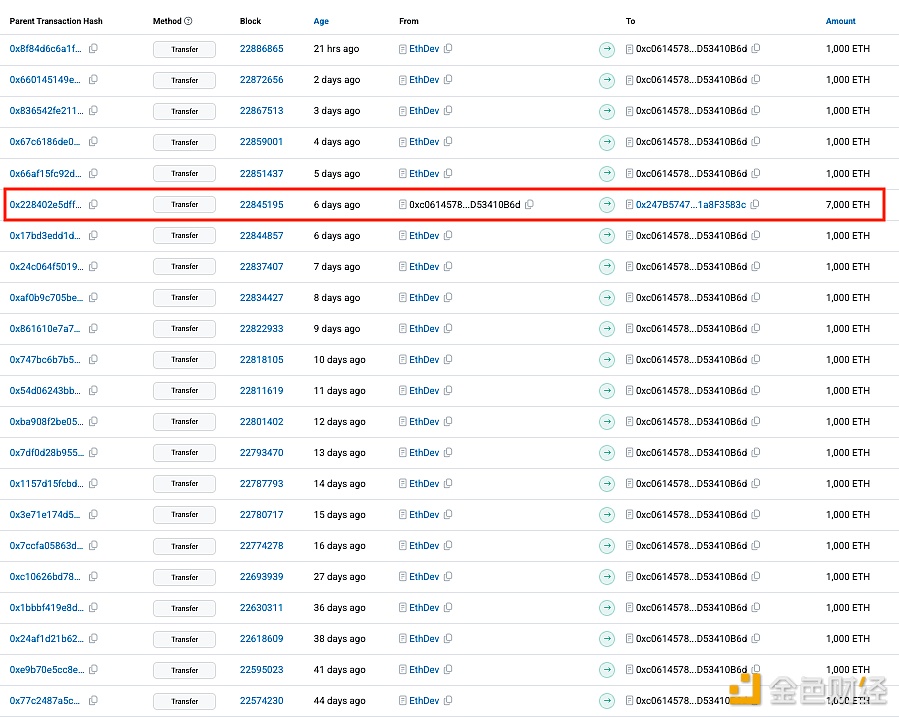Click Transfer button in block 22872656 row
The width and height of the screenshot is (899, 717).
pos(184,80)
